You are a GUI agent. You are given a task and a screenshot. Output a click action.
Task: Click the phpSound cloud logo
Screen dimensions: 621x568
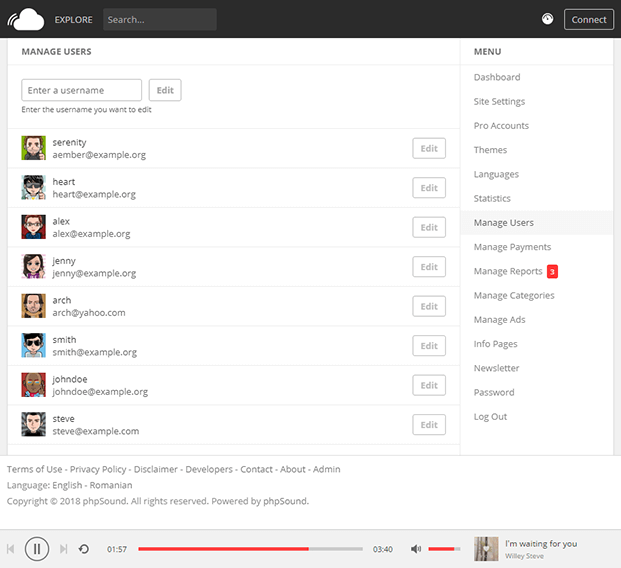point(26,19)
